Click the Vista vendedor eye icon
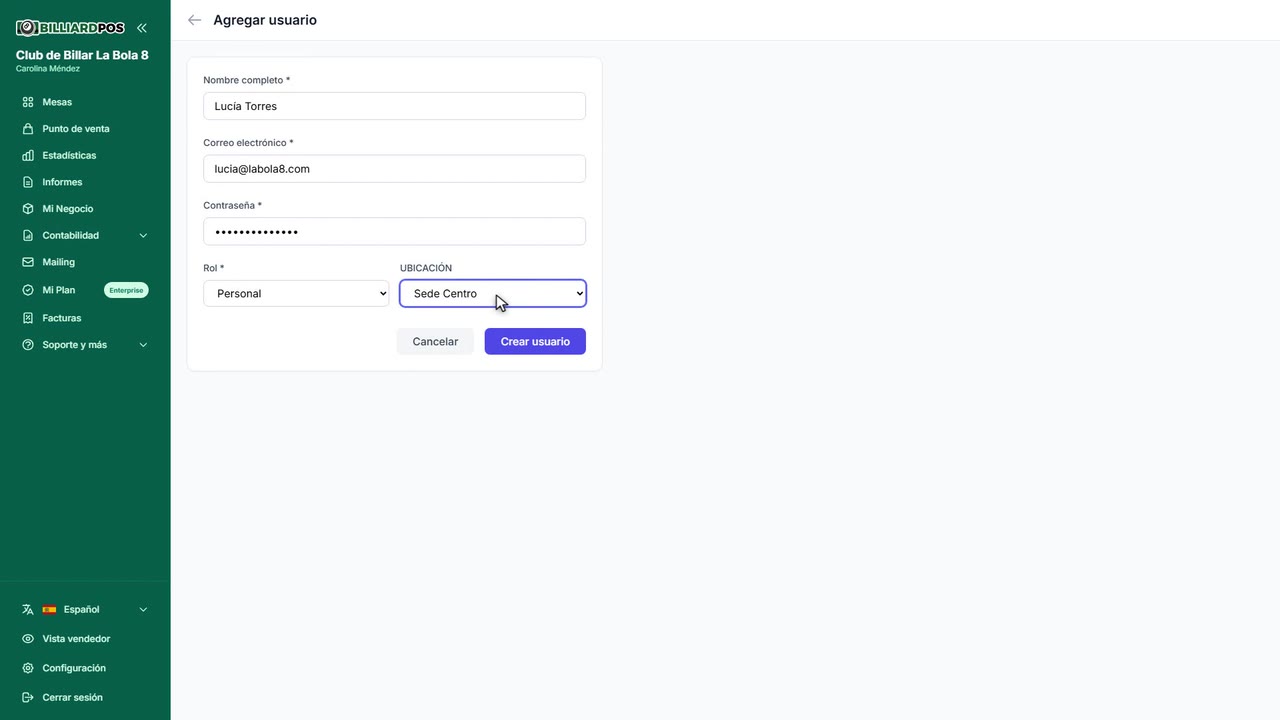The image size is (1280, 720). tap(28, 639)
